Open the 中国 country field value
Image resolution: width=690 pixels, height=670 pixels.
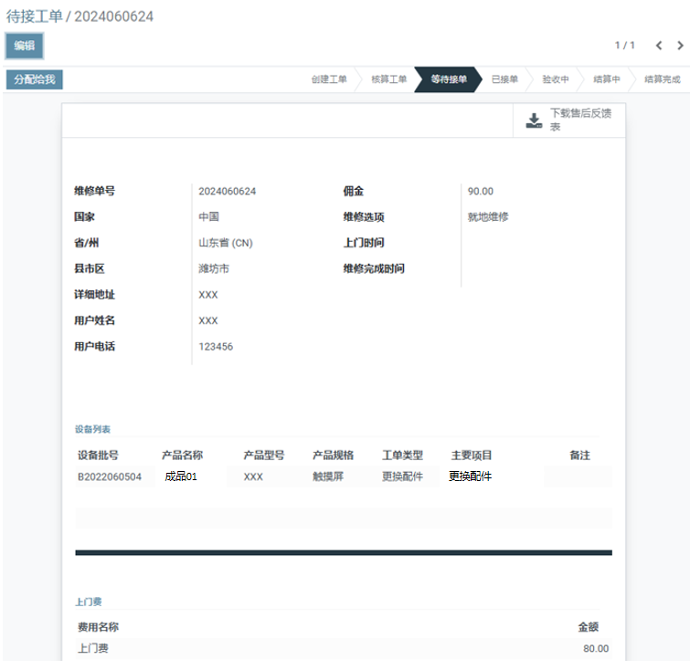coord(209,217)
